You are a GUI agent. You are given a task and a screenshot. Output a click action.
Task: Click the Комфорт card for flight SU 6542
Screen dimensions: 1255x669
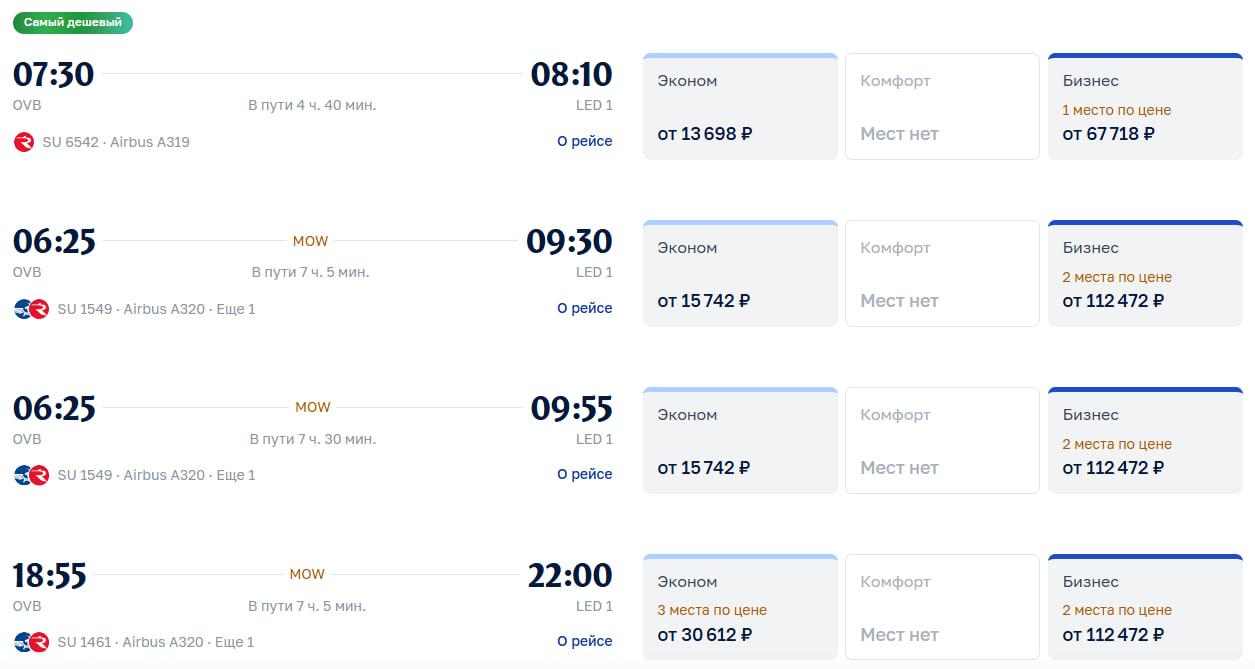click(942, 107)
